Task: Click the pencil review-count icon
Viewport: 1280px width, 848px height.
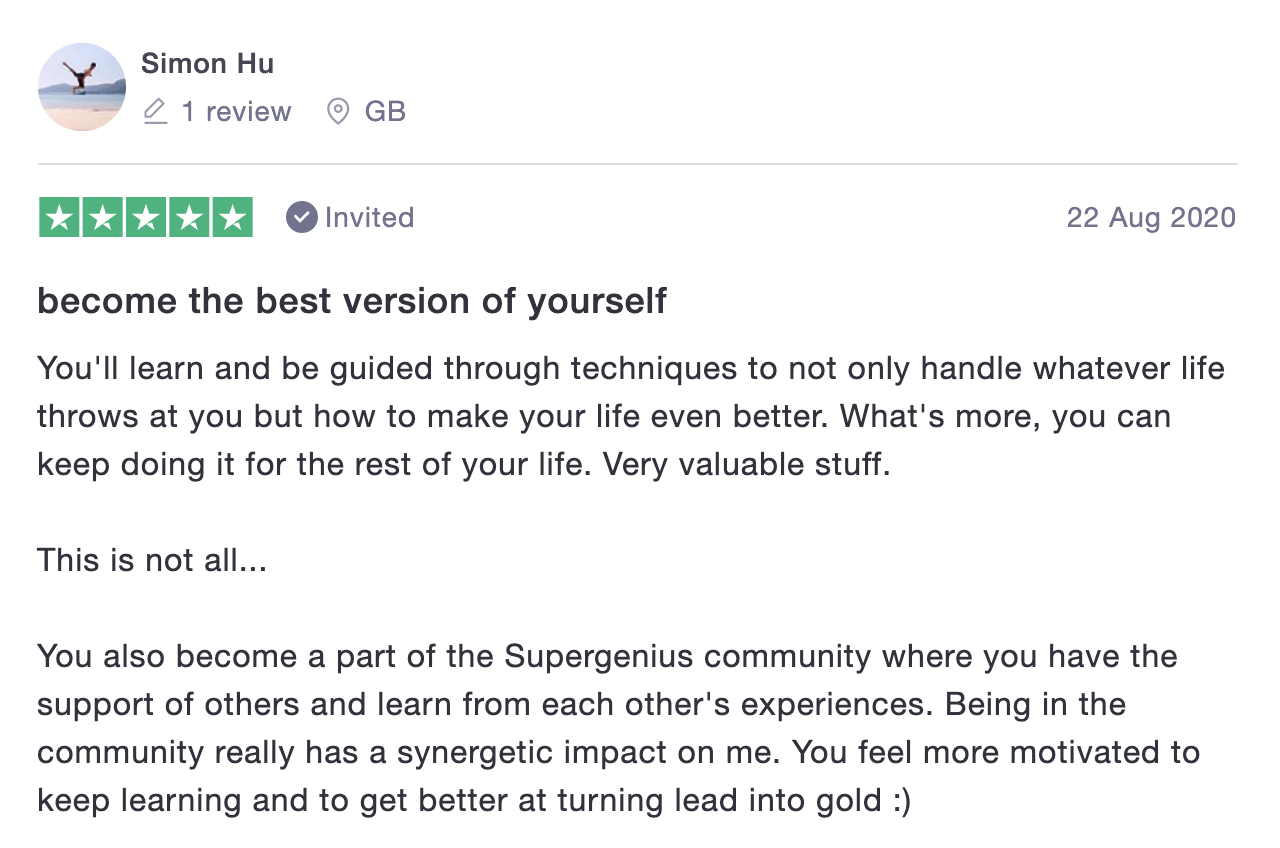Action: click(155, 111)
